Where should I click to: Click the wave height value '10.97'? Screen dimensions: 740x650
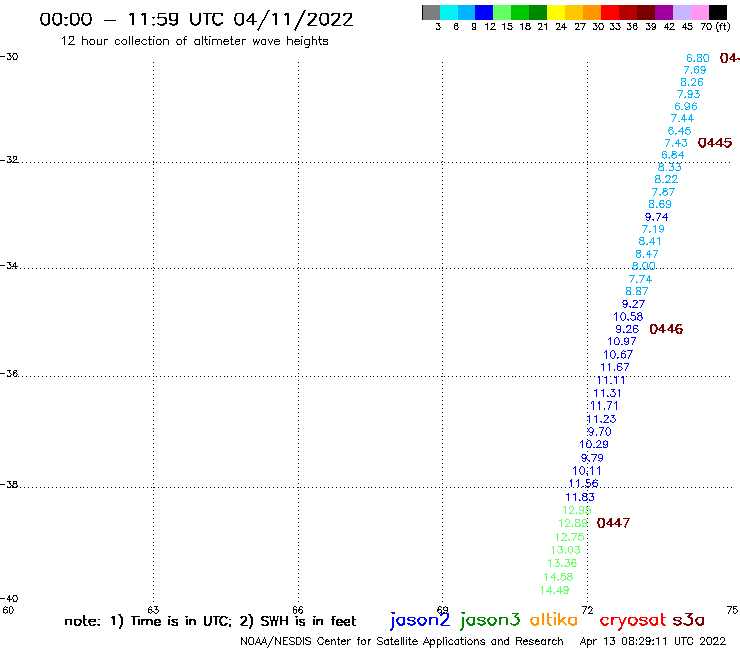[622, 341]
